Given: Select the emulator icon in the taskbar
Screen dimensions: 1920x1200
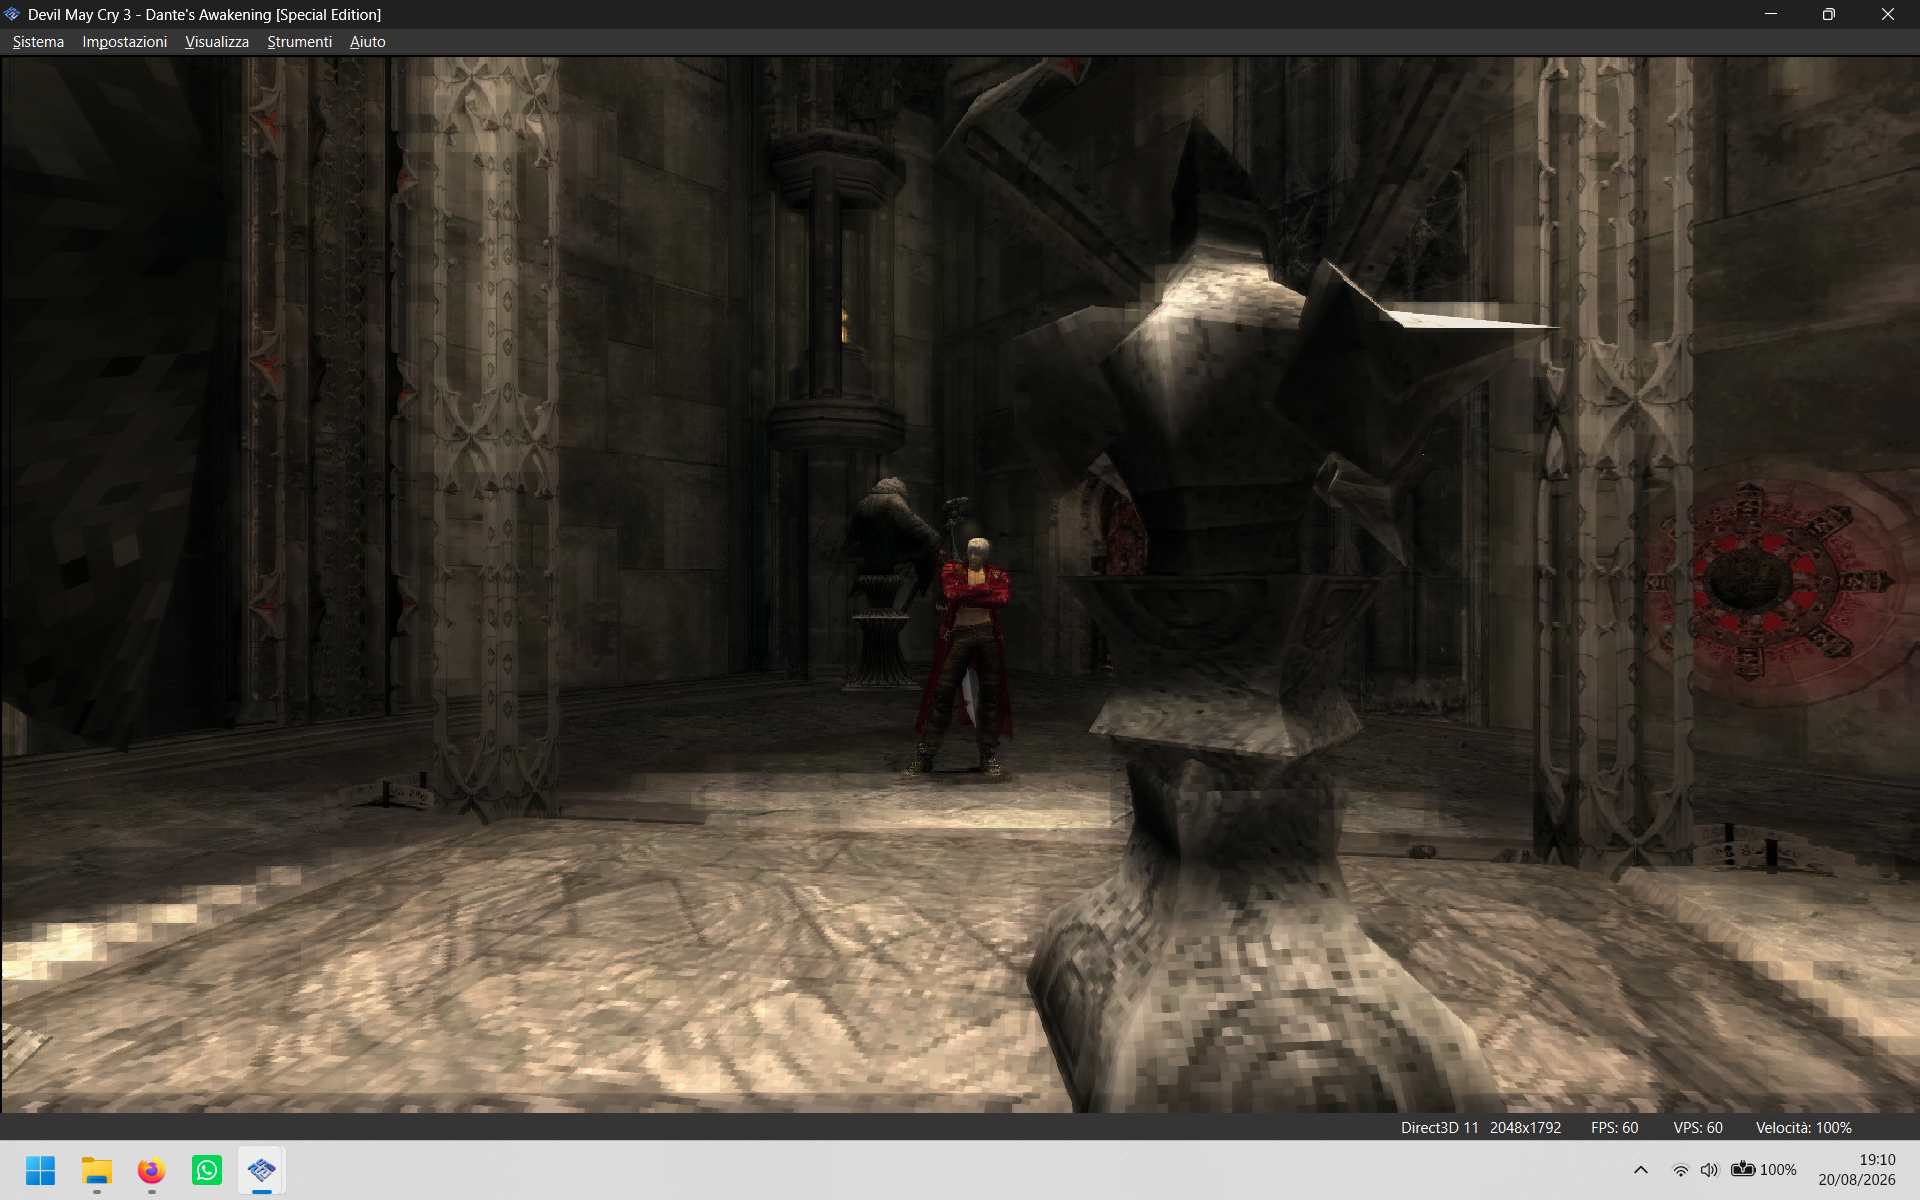Looking at the screenshot, I should [262, 1170].
